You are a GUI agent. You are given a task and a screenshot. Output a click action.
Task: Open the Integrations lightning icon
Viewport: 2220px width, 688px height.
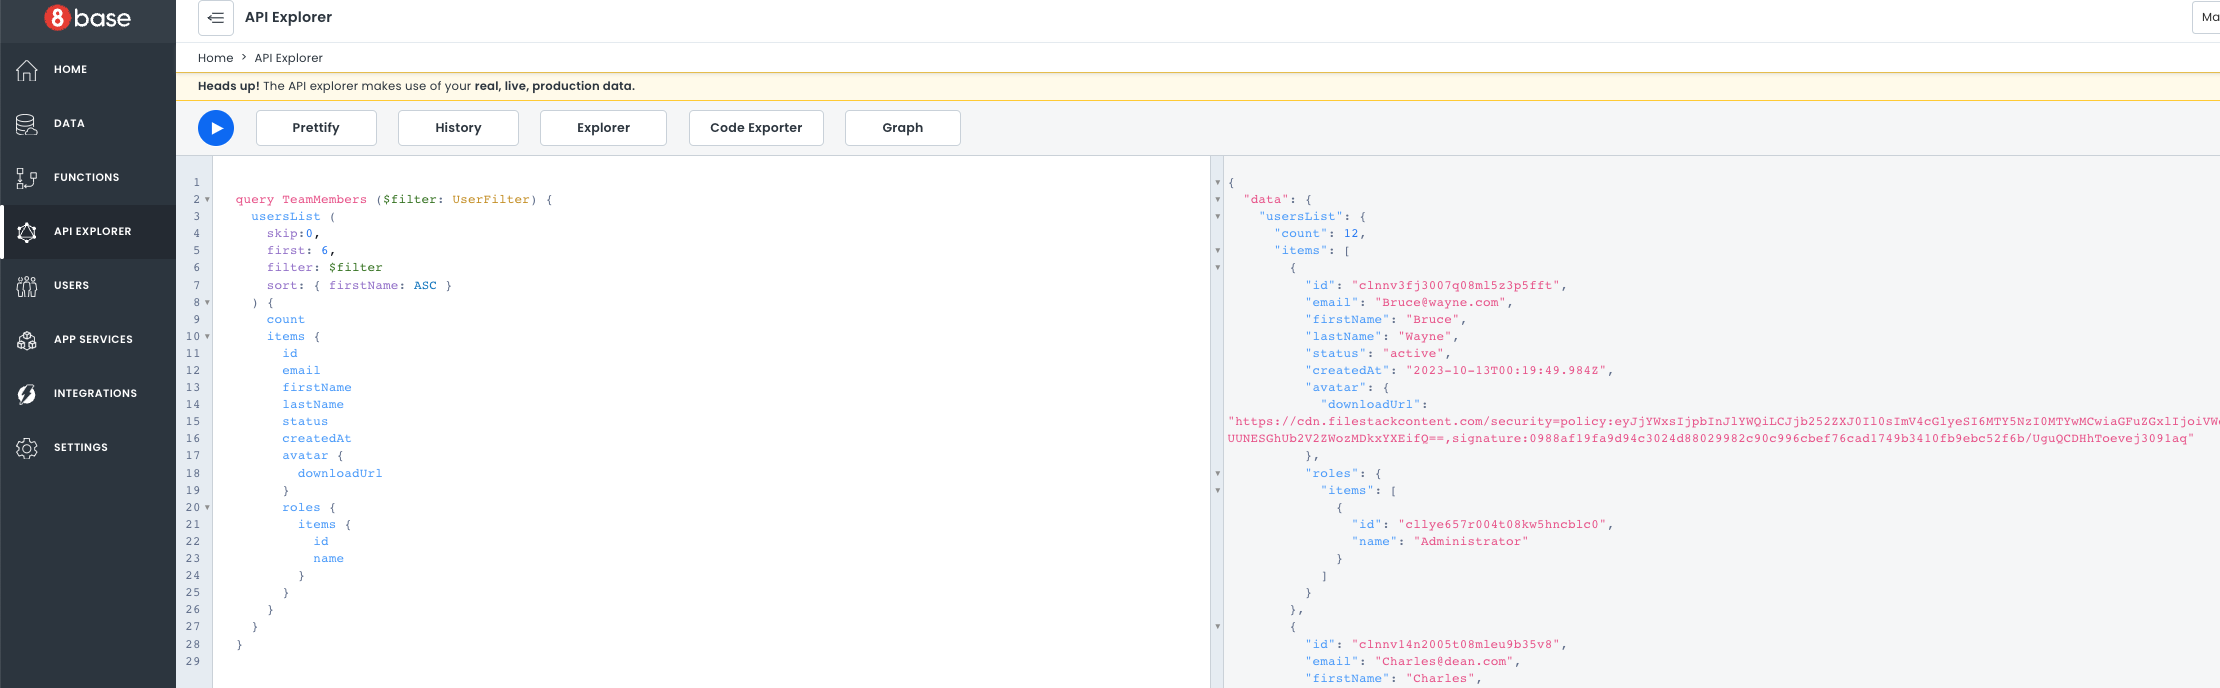[27, 394]
